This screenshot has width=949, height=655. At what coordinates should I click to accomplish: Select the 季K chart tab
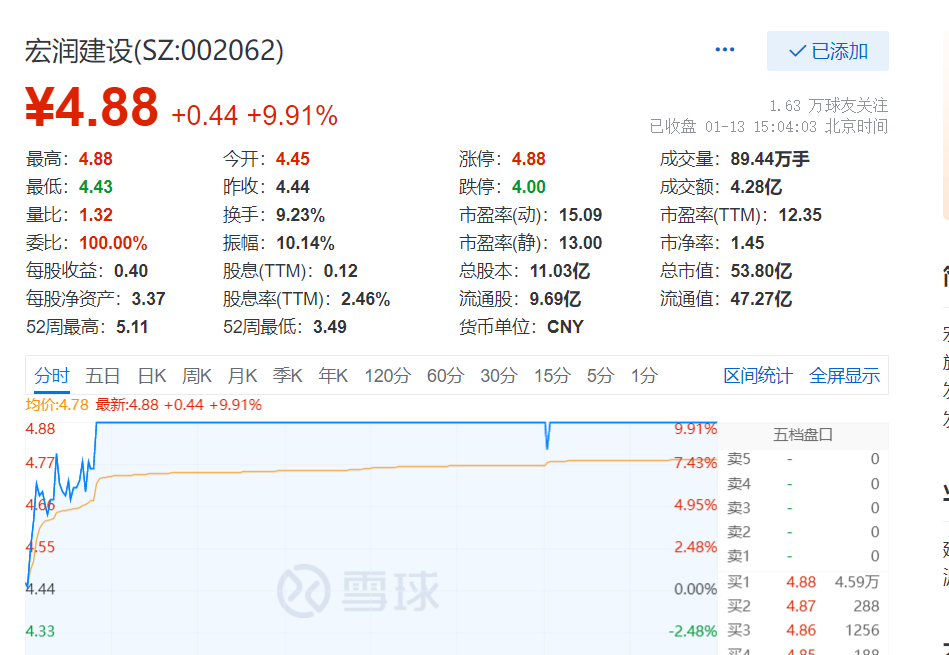(287, 376)
